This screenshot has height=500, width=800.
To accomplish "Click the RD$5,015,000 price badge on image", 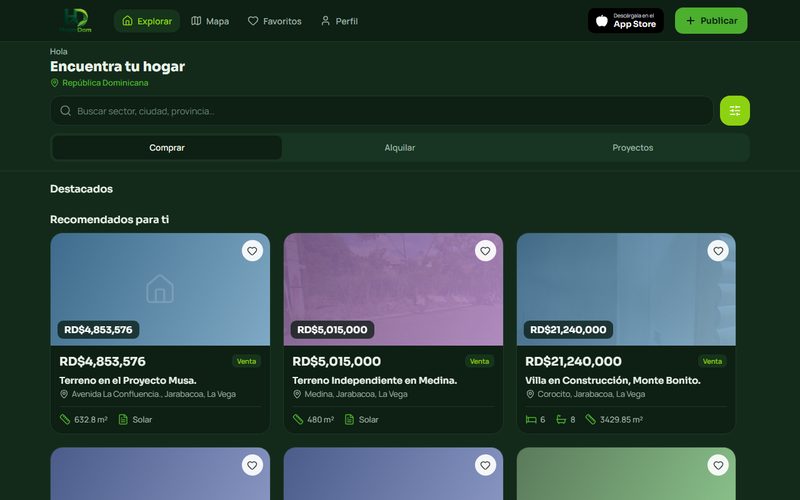I will (x=332, y=330).
